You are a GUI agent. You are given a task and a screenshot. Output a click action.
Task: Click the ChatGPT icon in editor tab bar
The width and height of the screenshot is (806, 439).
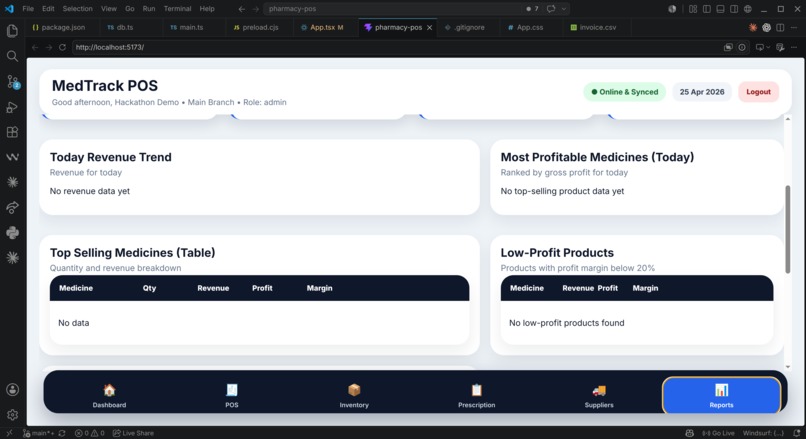click(766, 27)
